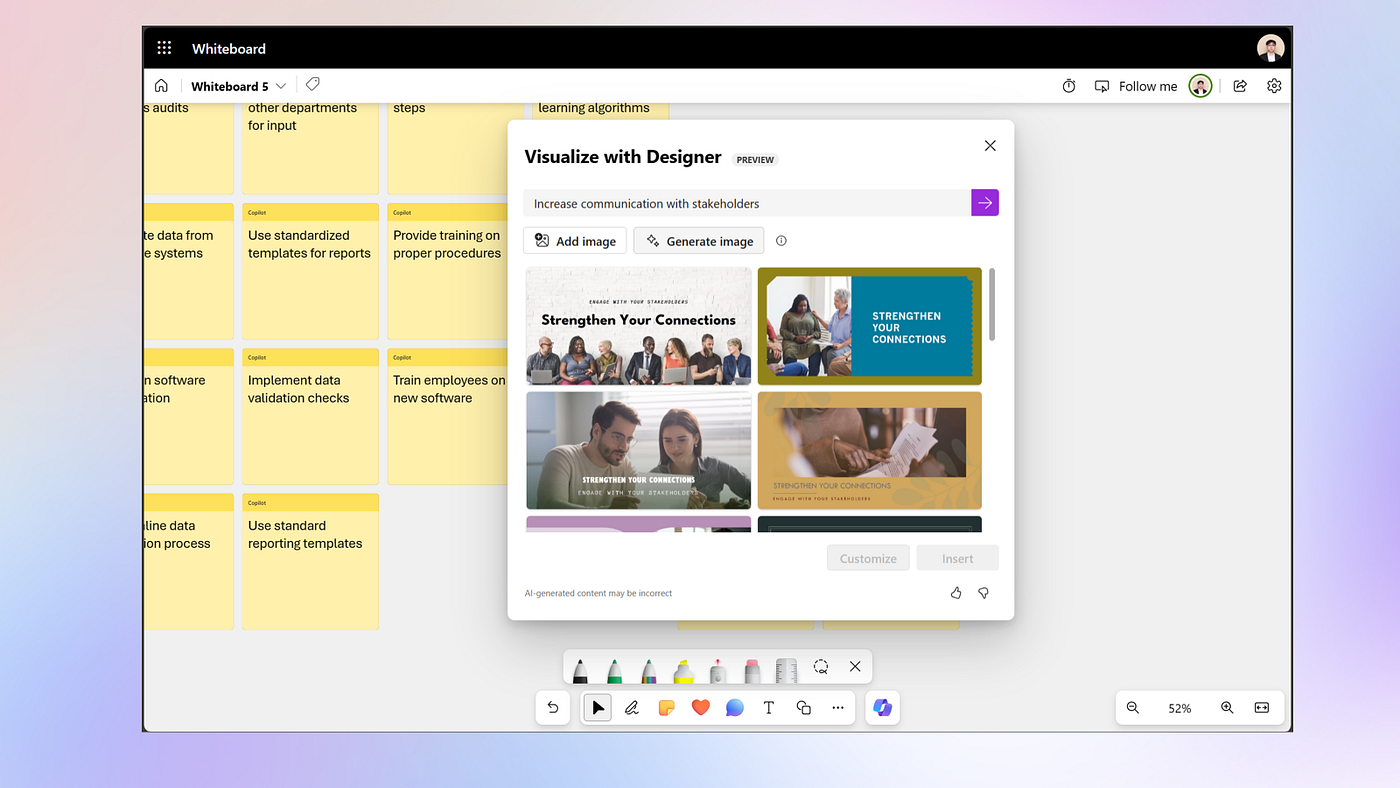Go to Whiteboard home icon
Screen dimensions: 1400x788
tap(161, 86)
